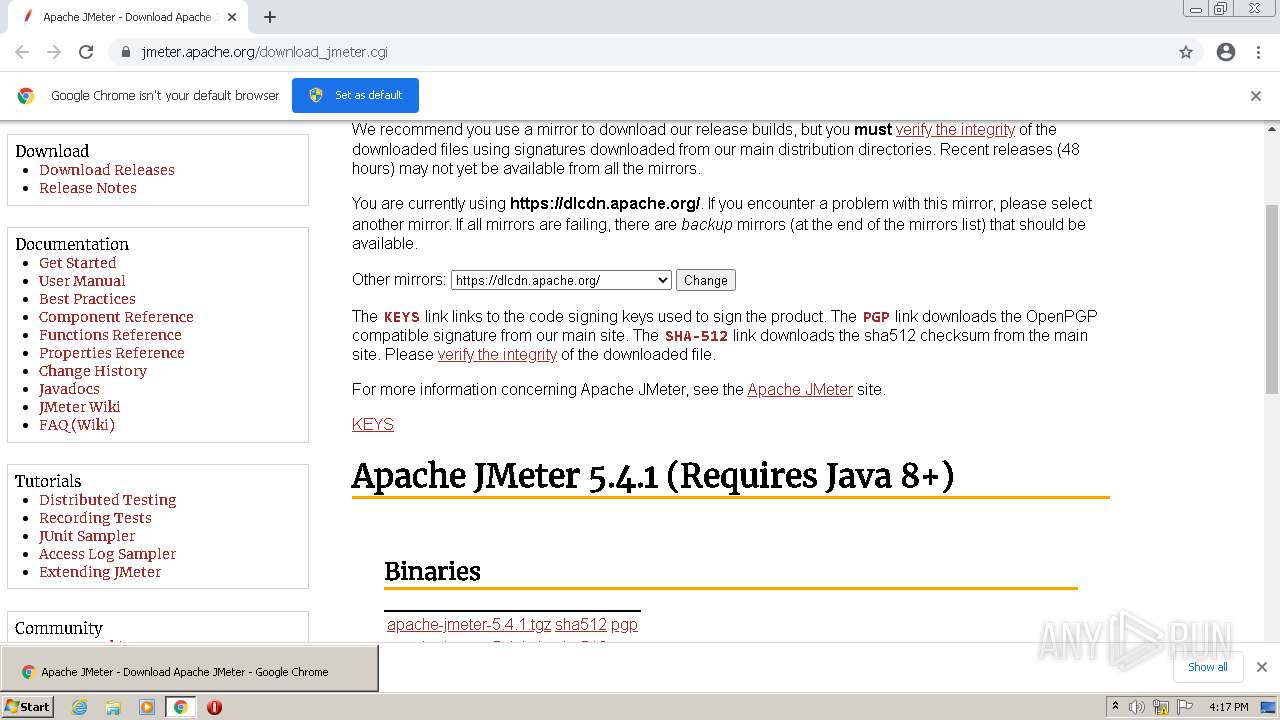Screen dimensions: 1280x720
Task: Click the browser forward arrow
Action: click(x=54, y=52)
